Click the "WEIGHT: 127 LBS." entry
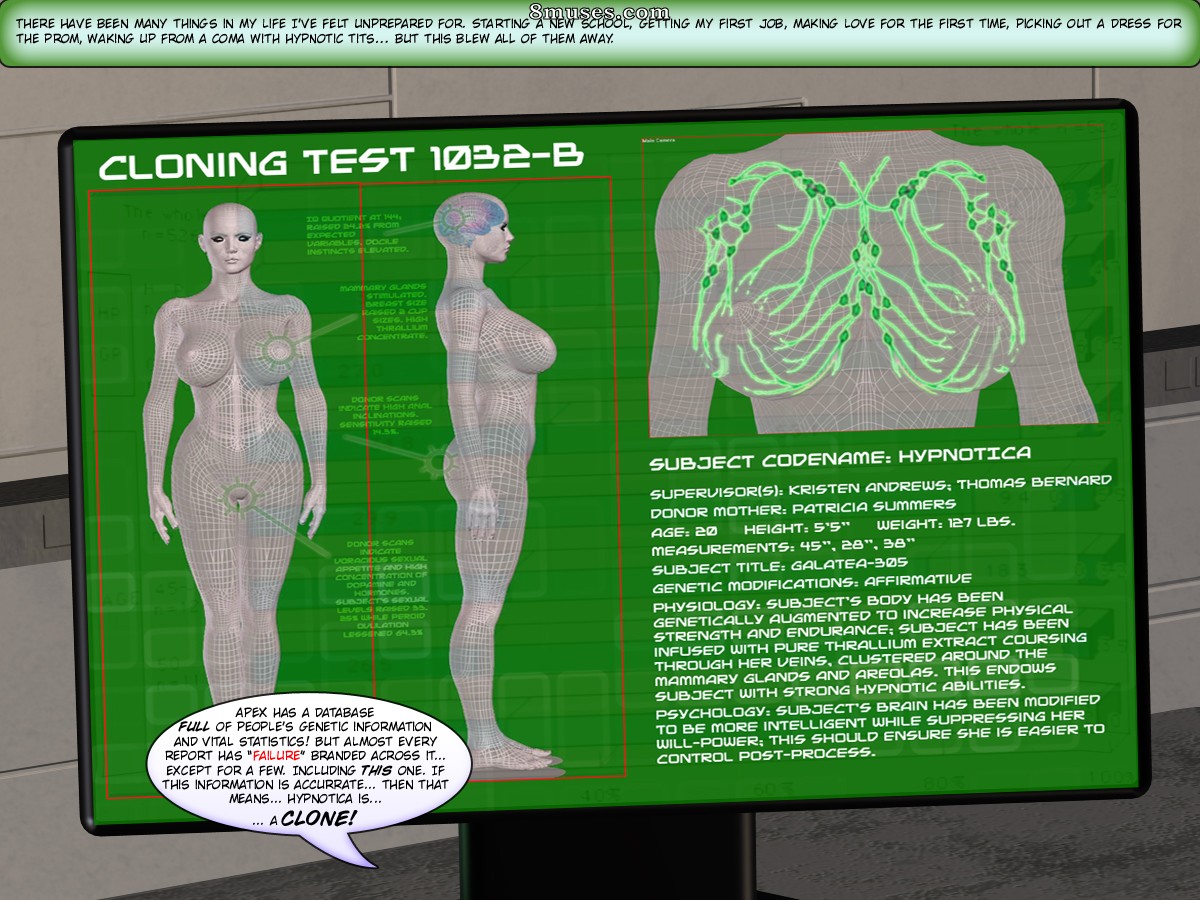 tap(946, 523)
